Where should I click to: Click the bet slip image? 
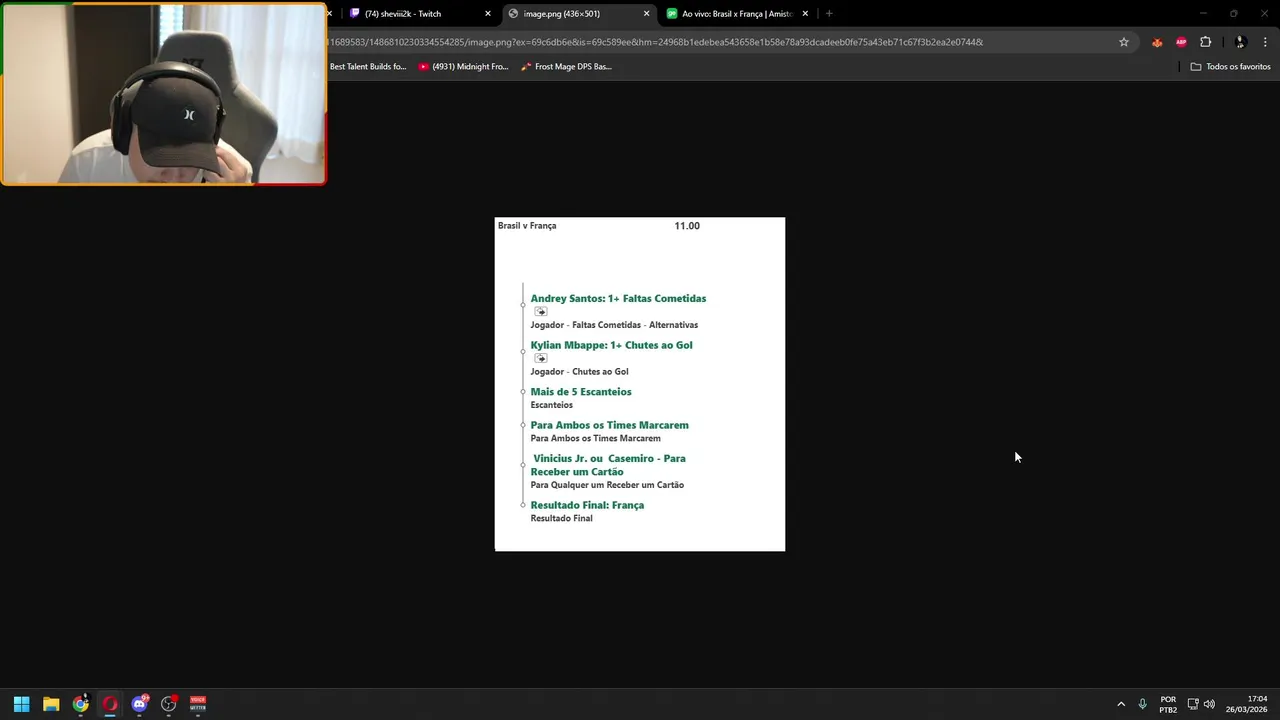pos(640,384)
